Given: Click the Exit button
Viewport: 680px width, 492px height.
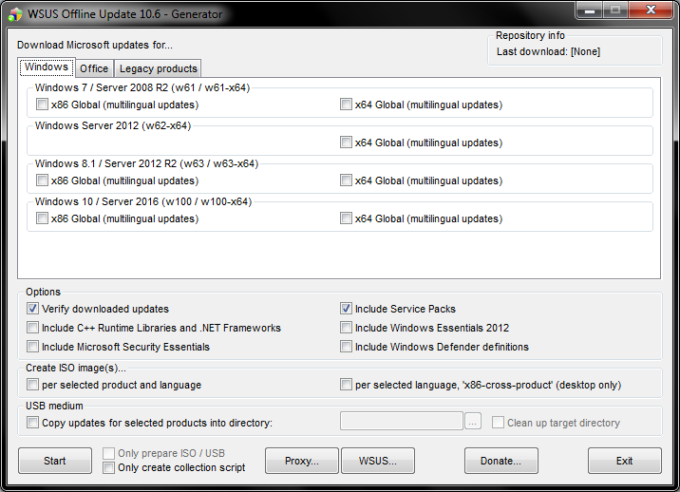Looking at the screenshot, I should click(624, 461).
